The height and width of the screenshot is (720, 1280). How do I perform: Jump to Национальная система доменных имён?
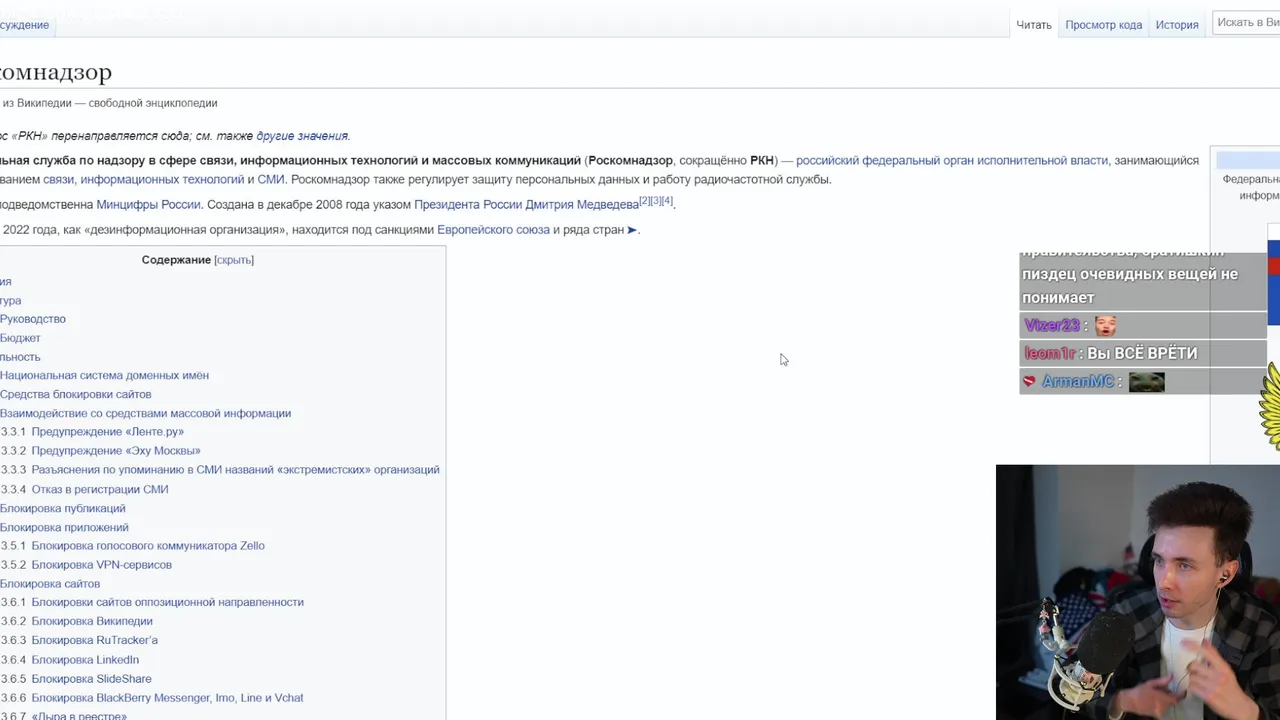pyautogui.click(x=104, y=376)
